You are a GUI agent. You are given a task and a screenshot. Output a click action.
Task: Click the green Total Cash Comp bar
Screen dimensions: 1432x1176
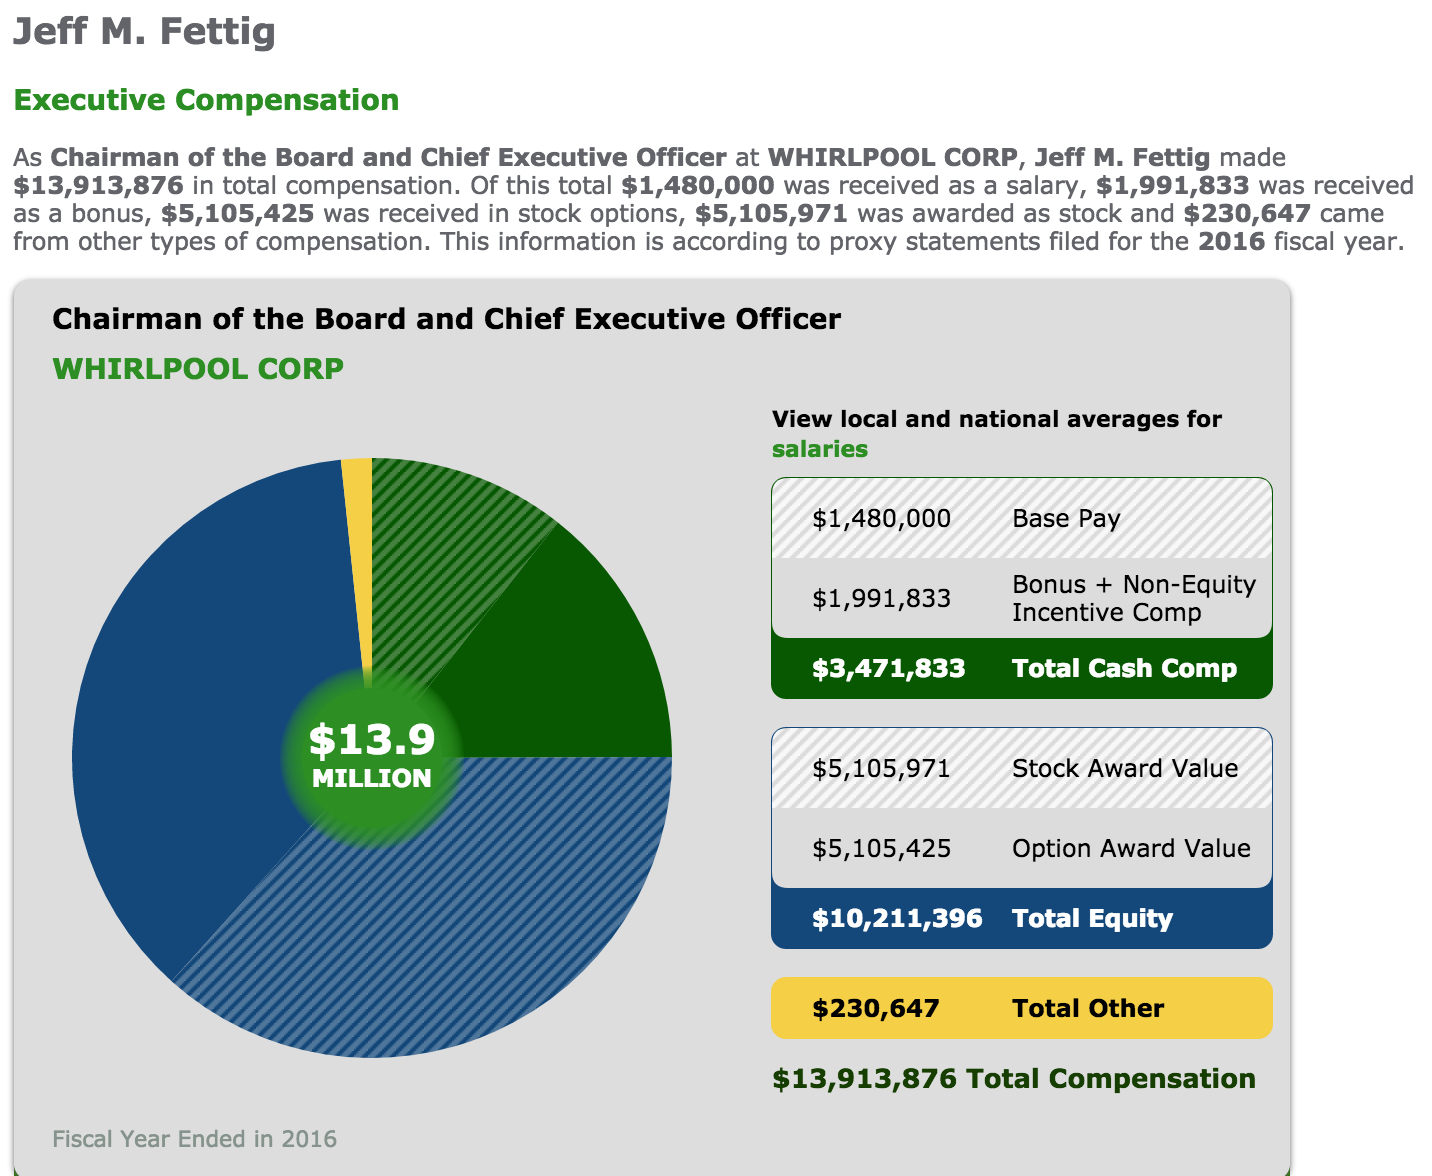click(1021, 669)
